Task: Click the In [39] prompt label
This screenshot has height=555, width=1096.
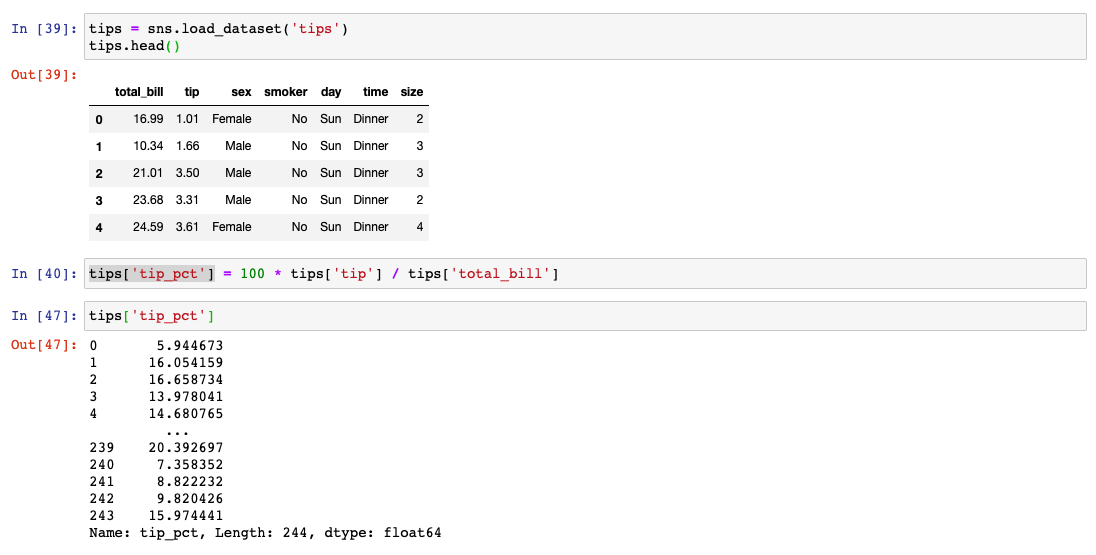Action: [x=44, y=29]
